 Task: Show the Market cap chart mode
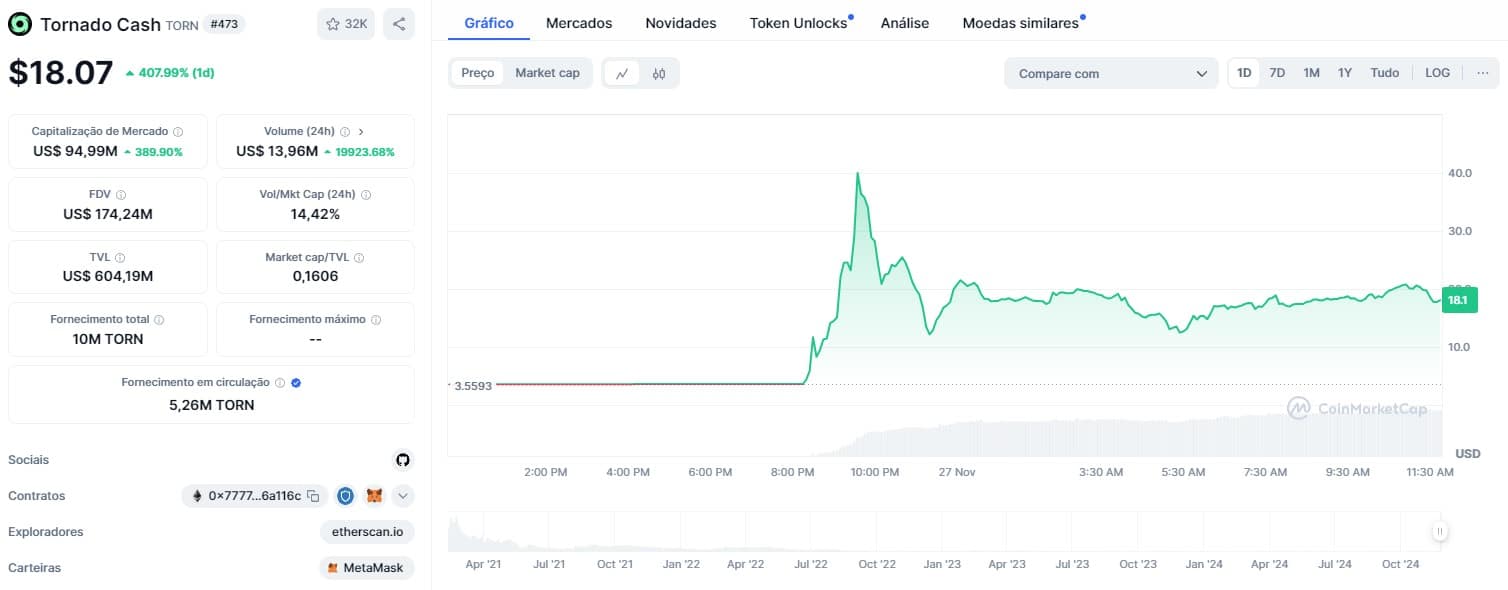[547, 73]
